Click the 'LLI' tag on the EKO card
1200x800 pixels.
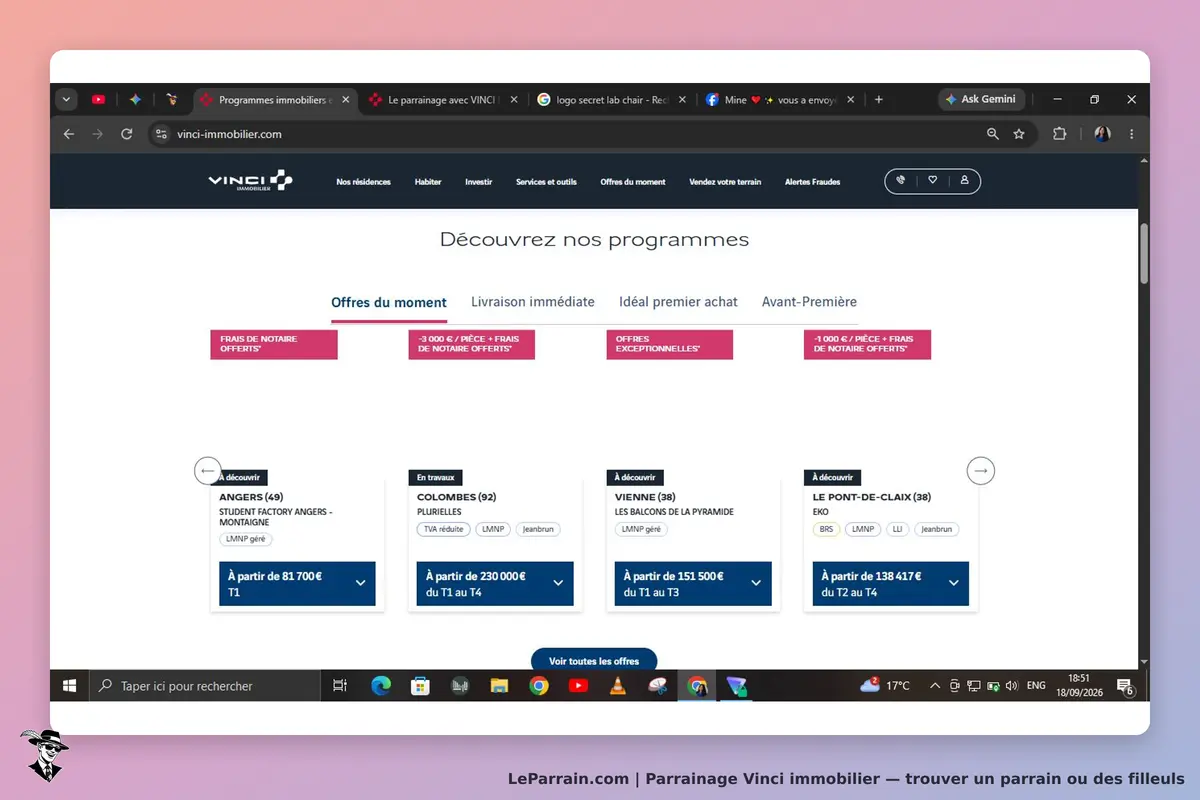tap(898, 529)
